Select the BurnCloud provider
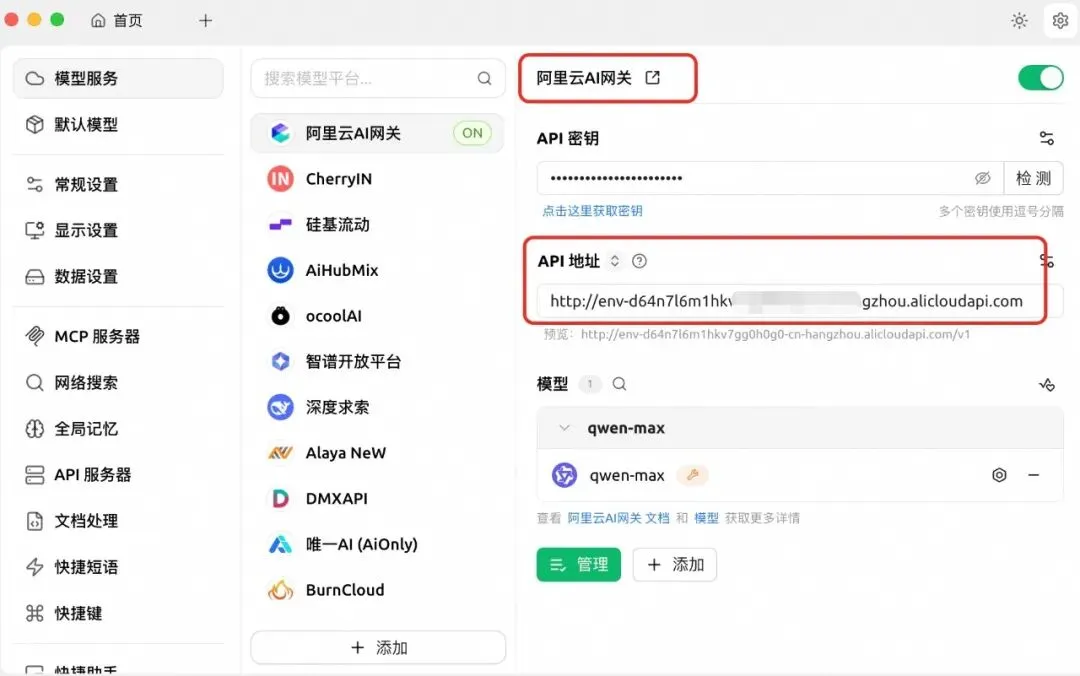Image resolution: width=1080 pixels, height=676 pixels. pos(377,590)
